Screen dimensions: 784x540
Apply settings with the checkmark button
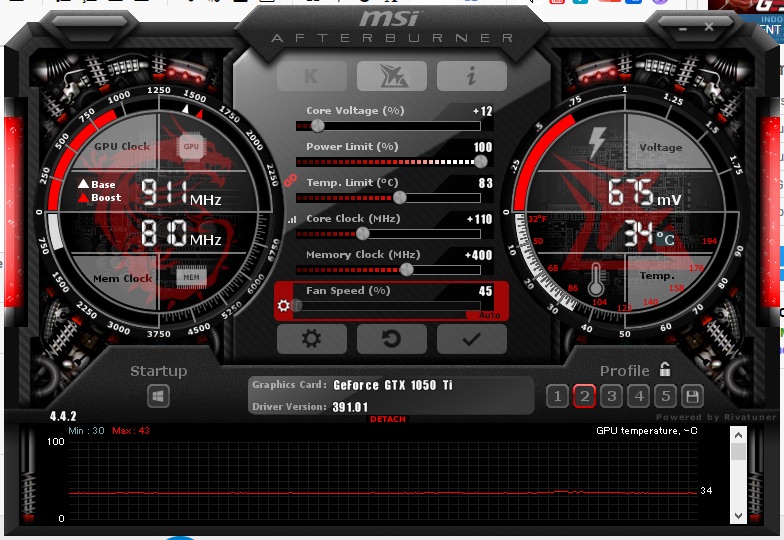(x=471, y=339)
